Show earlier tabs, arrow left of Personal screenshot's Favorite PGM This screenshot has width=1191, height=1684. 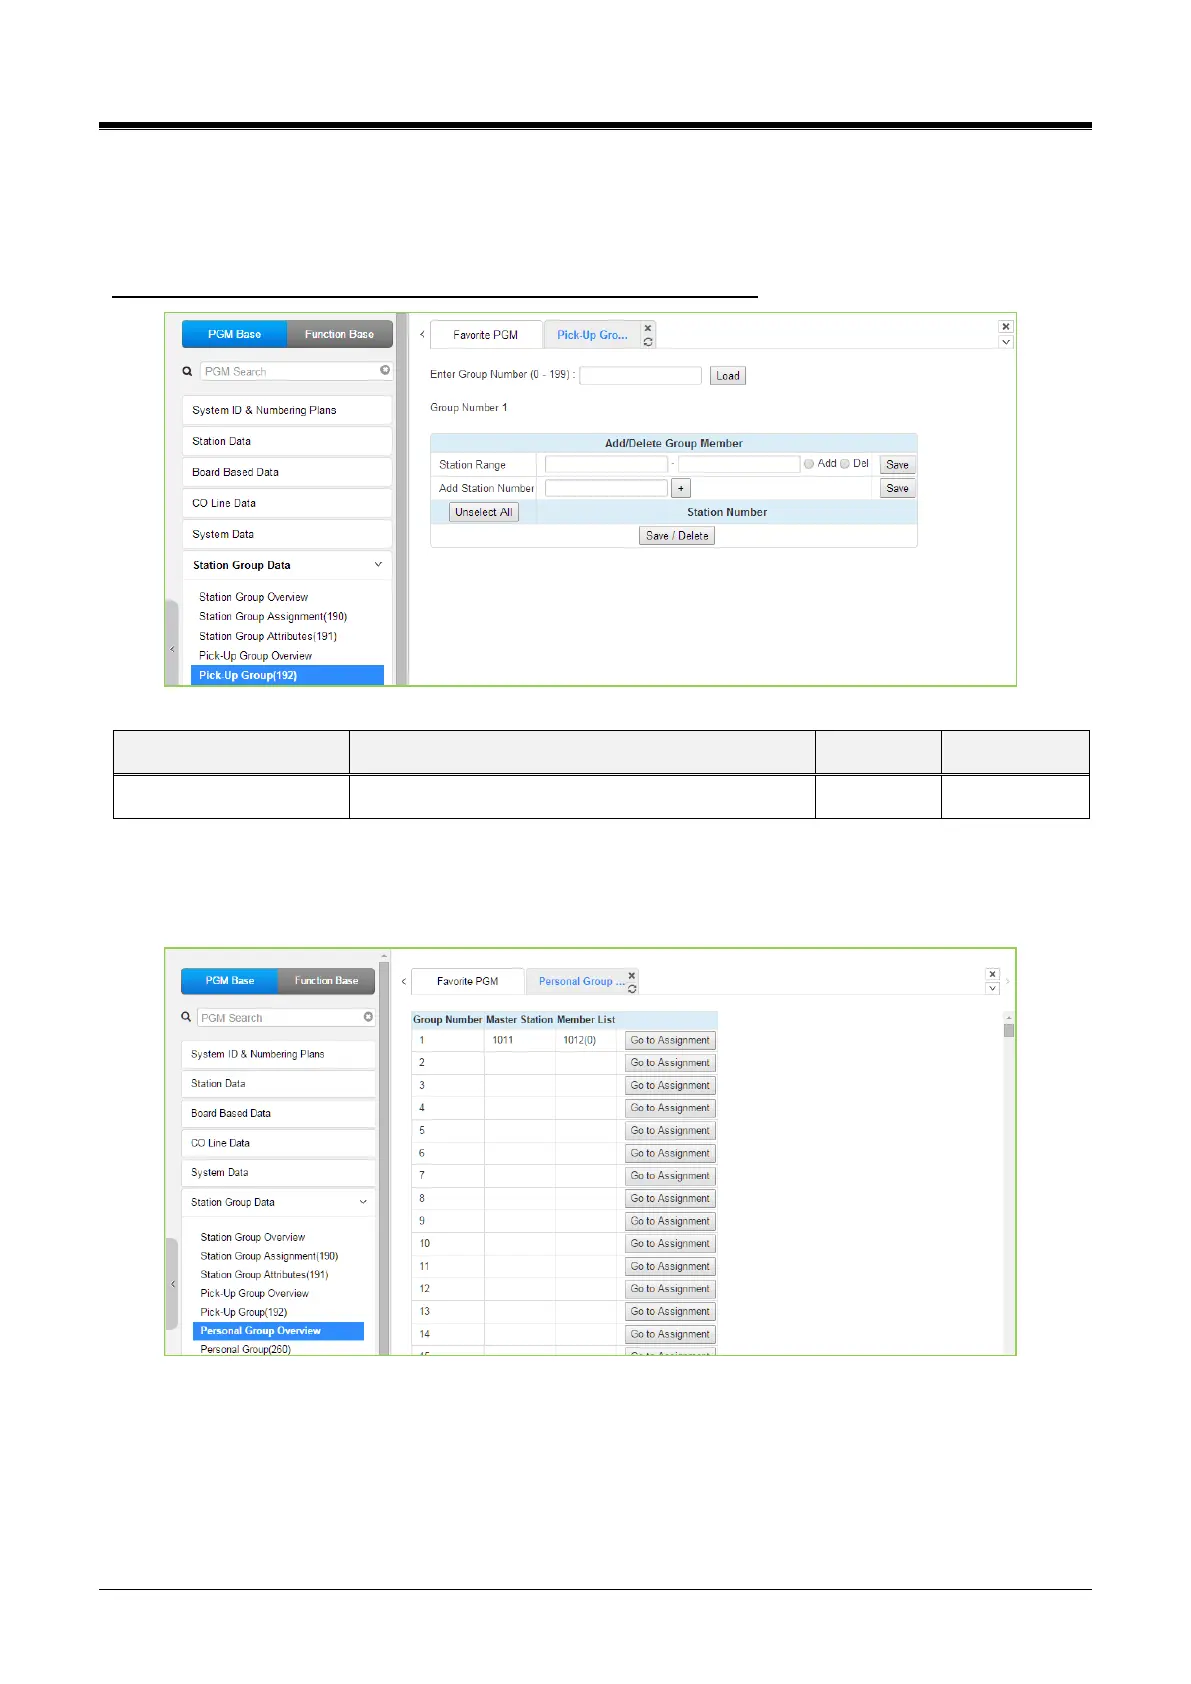[404, 981]
